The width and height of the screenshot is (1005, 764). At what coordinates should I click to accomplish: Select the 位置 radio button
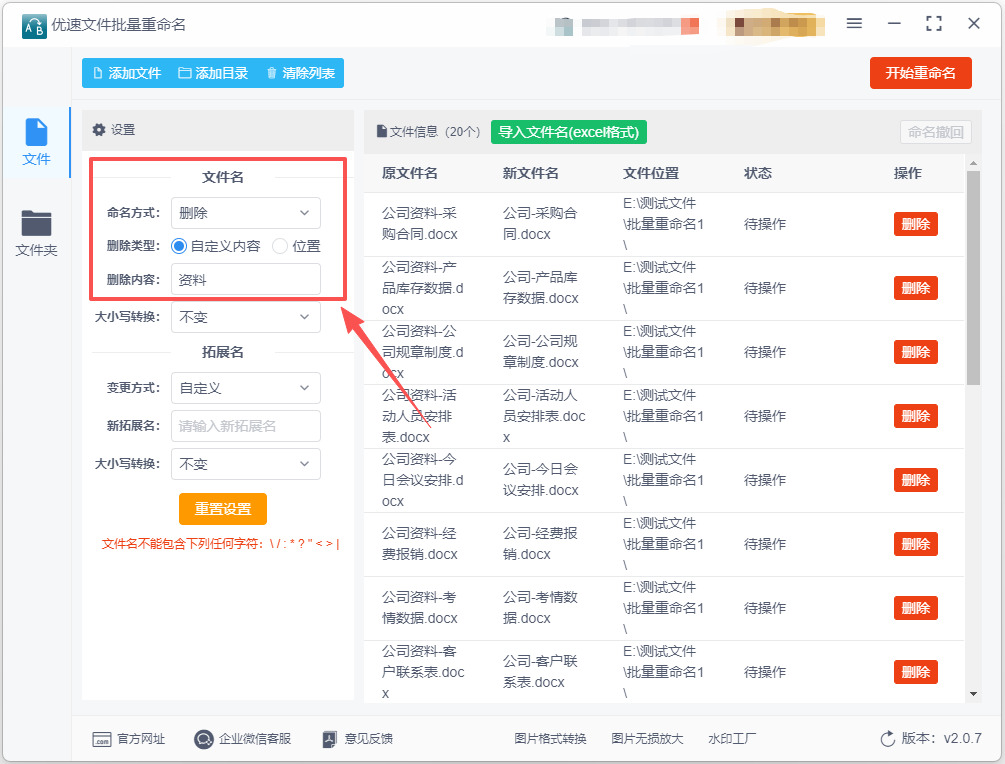[x=280, y=246]
